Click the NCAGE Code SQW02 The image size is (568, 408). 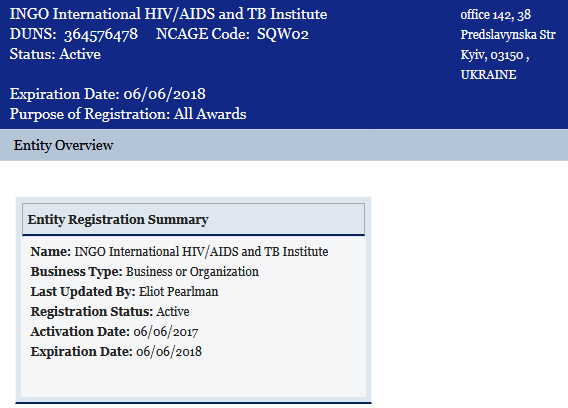click(x=283, y=34)
